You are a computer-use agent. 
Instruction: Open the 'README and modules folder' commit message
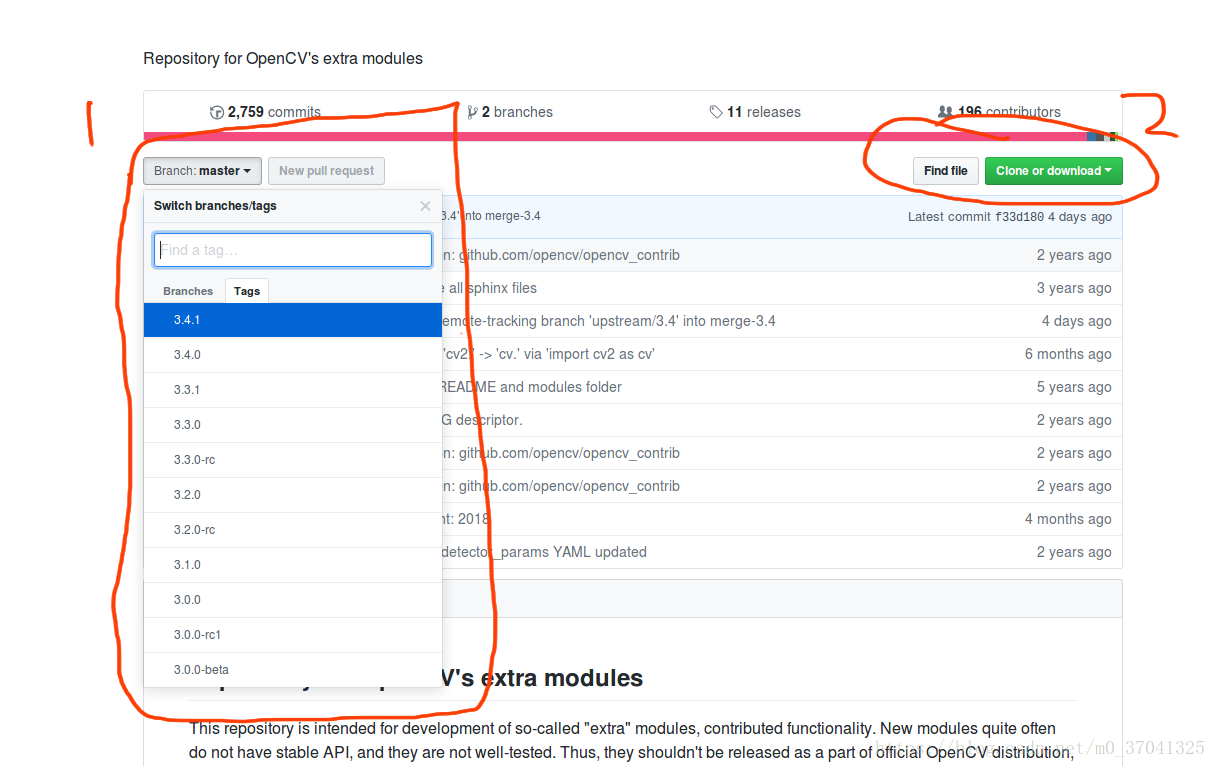532,387
